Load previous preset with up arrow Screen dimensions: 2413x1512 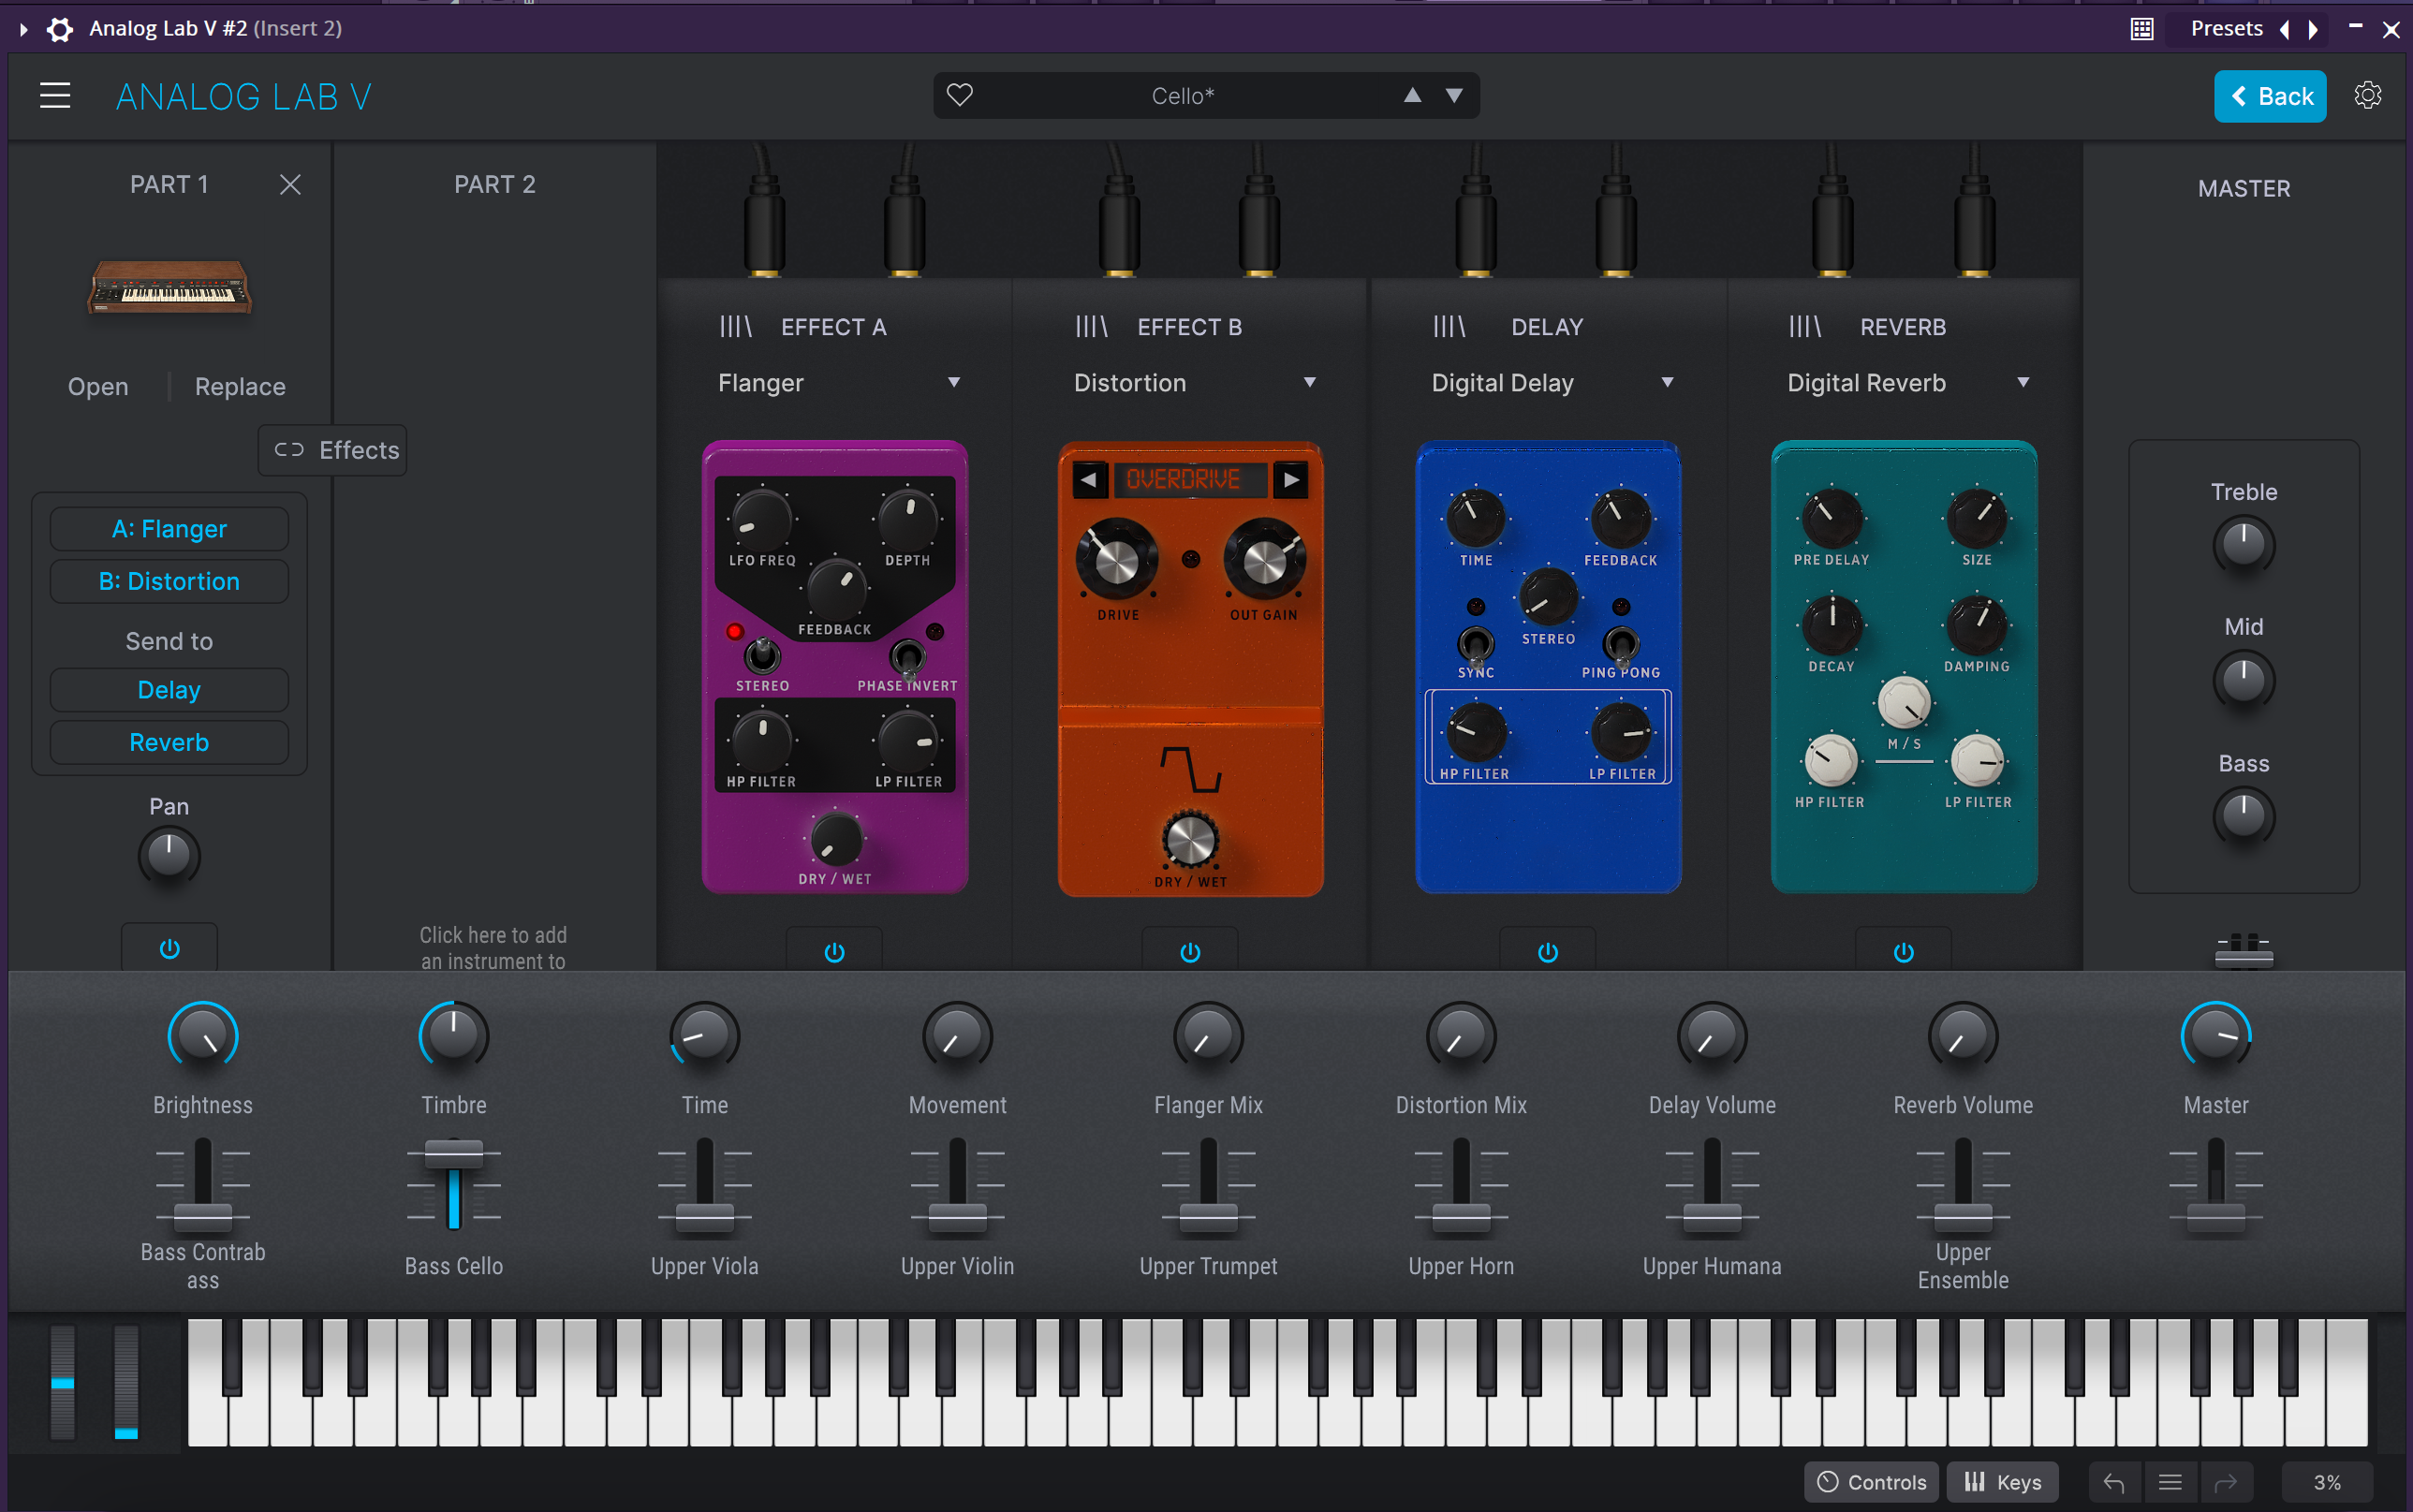(1412, 95)
